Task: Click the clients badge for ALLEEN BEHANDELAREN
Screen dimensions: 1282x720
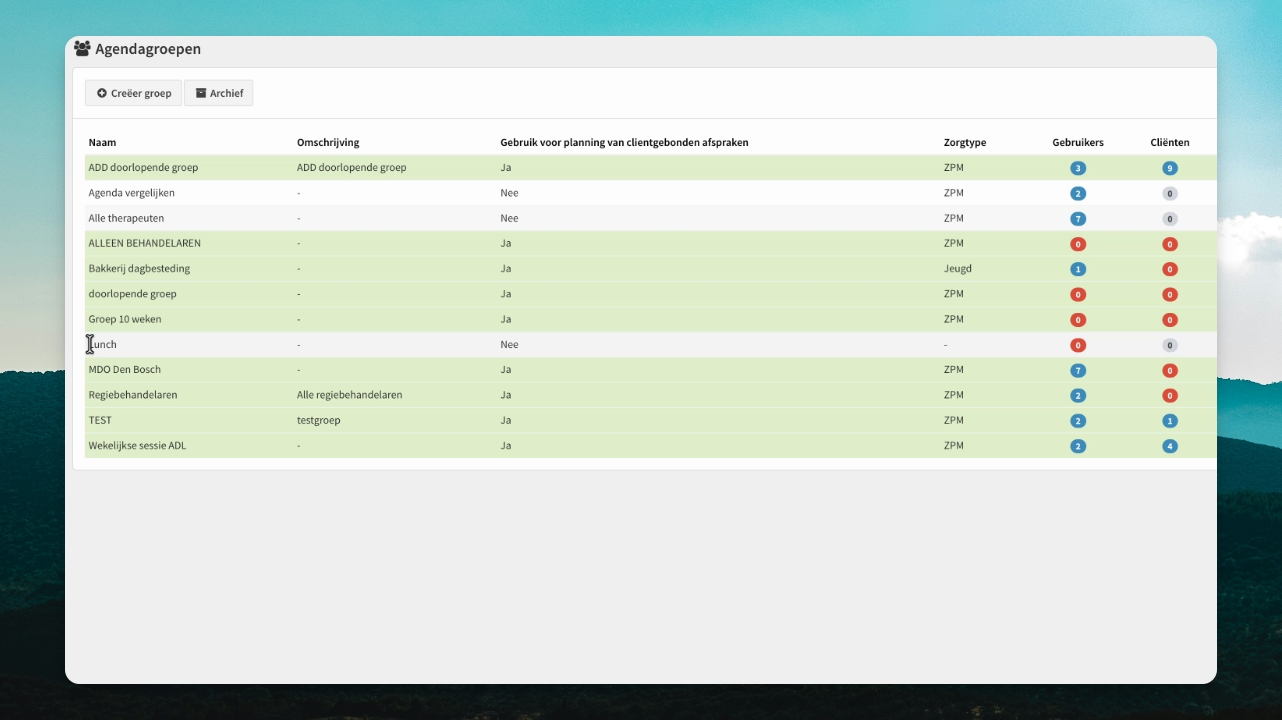Action: (x=1170, y=244)
